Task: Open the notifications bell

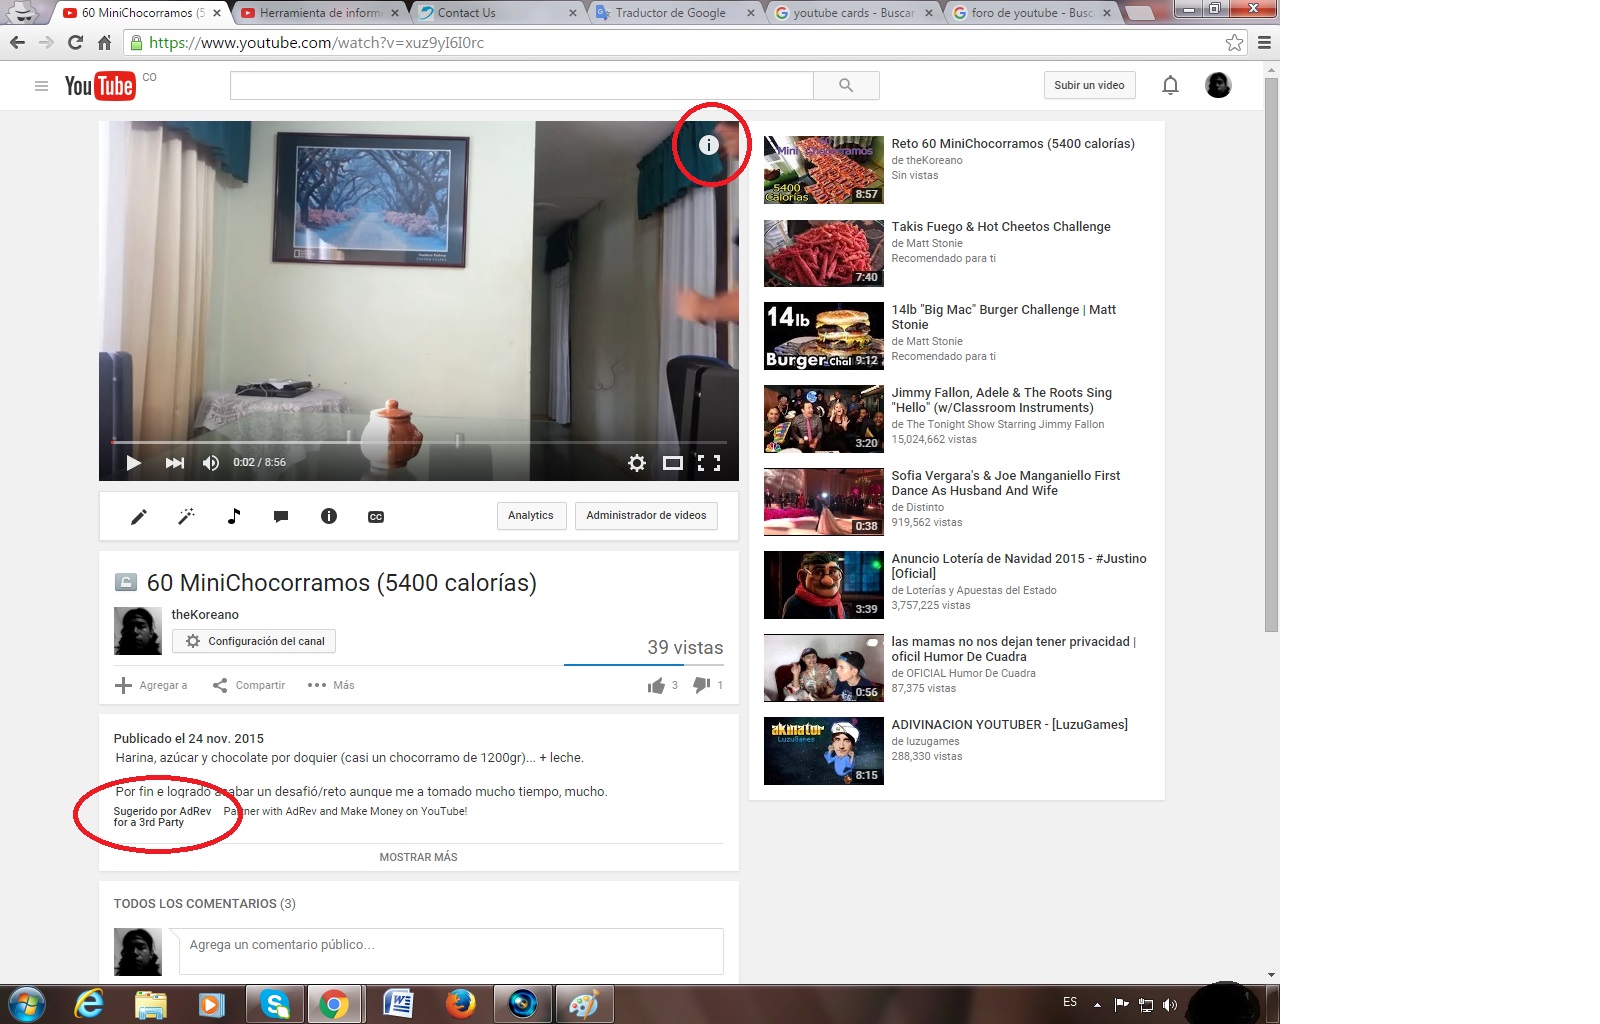Action: click(x=1170, y=85)
